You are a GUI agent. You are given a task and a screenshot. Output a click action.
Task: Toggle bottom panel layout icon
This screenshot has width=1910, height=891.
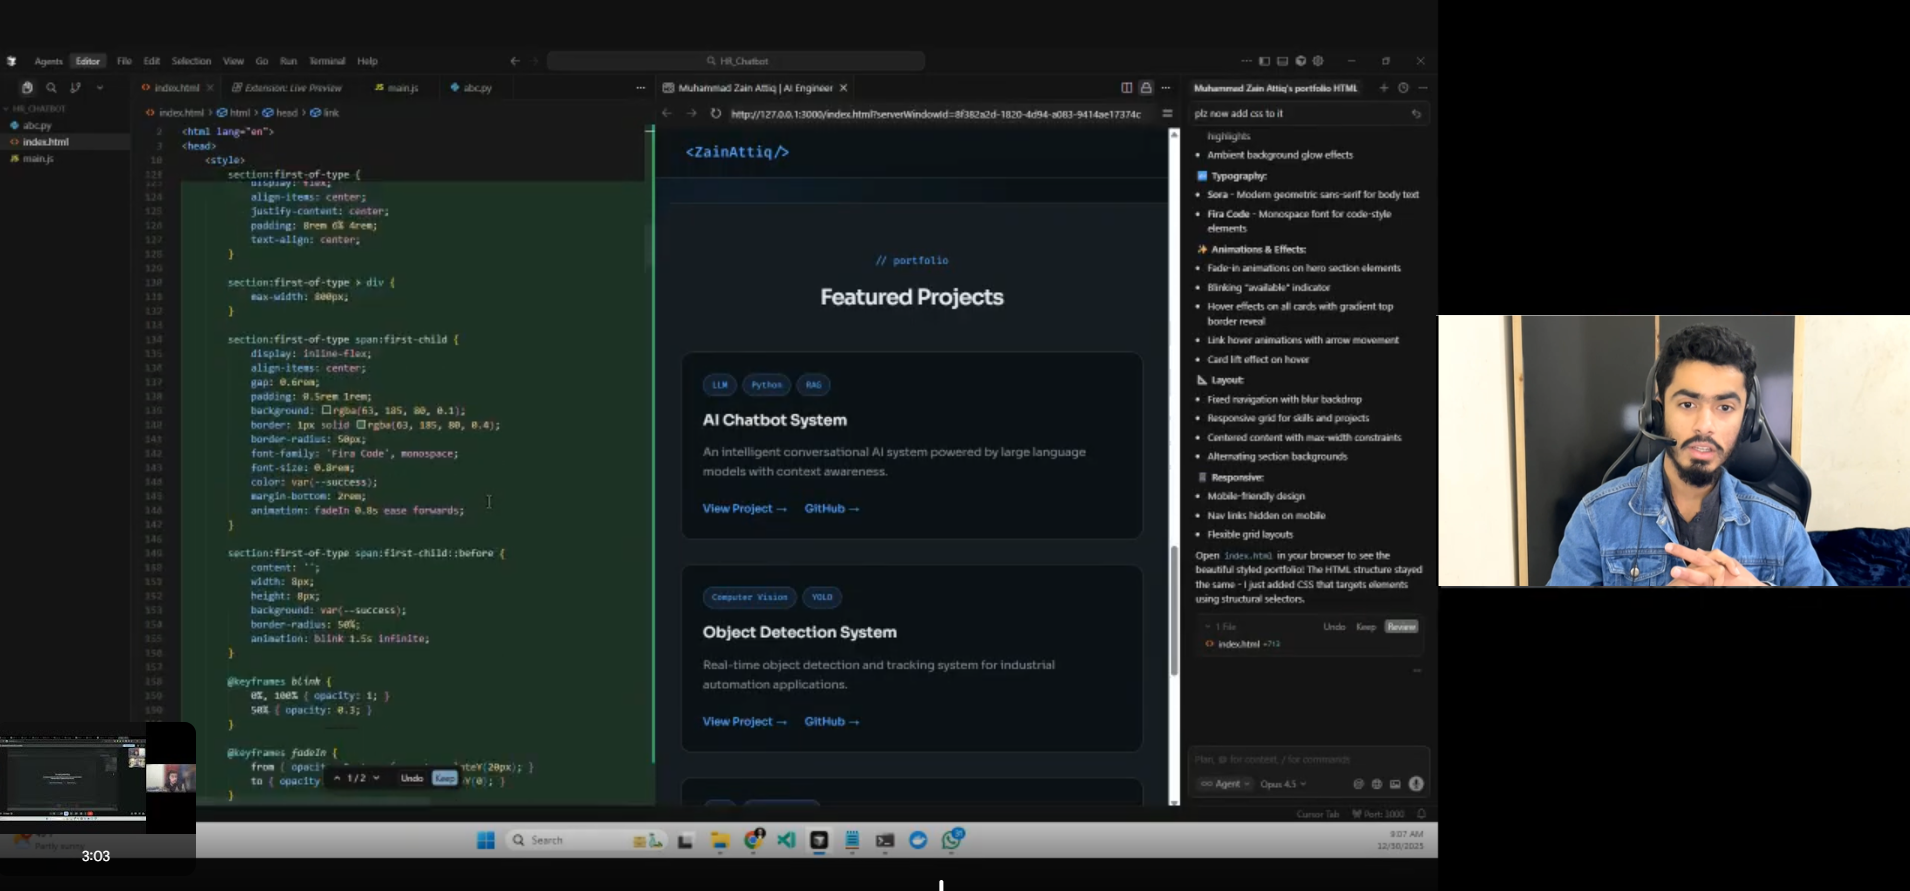pyautogui.click(x=1282, y=61)
